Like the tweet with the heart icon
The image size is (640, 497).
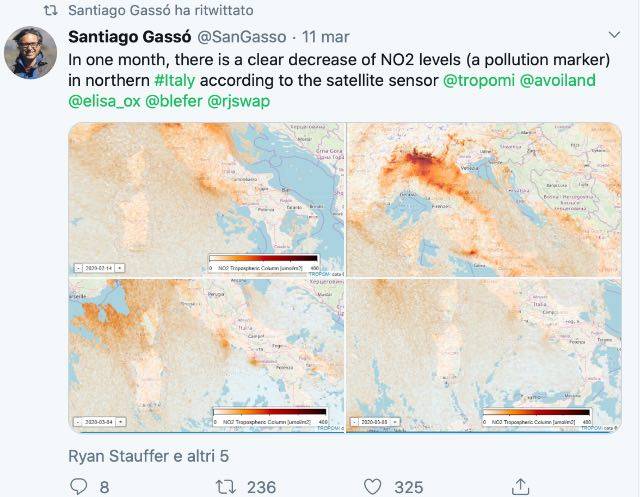pos(372,486)
